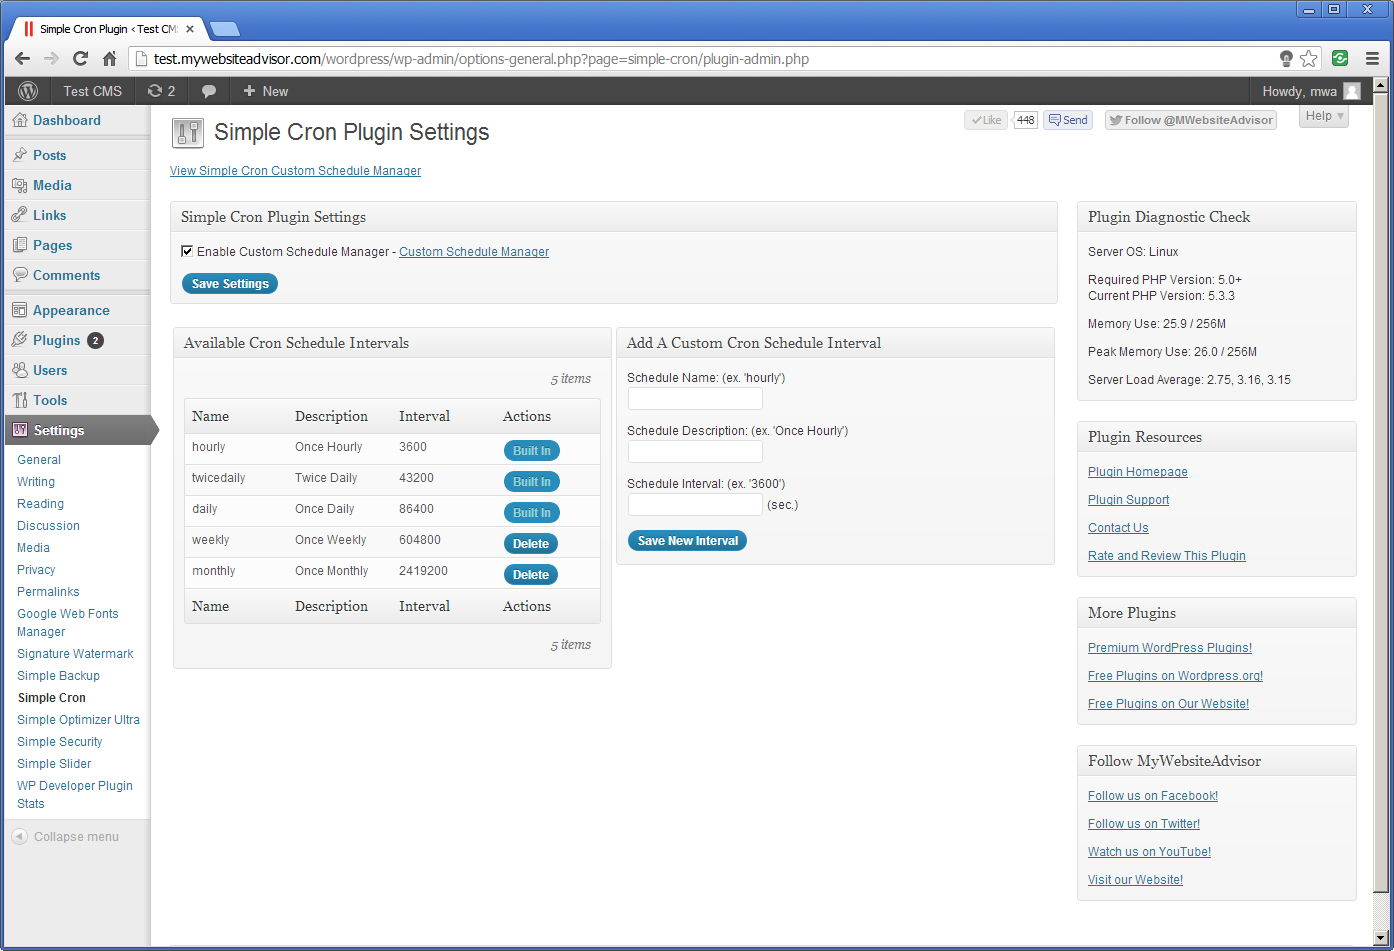The image size is (1394, 951).
Task: Go to browser home page icon
Action: (x=110, y=59)
